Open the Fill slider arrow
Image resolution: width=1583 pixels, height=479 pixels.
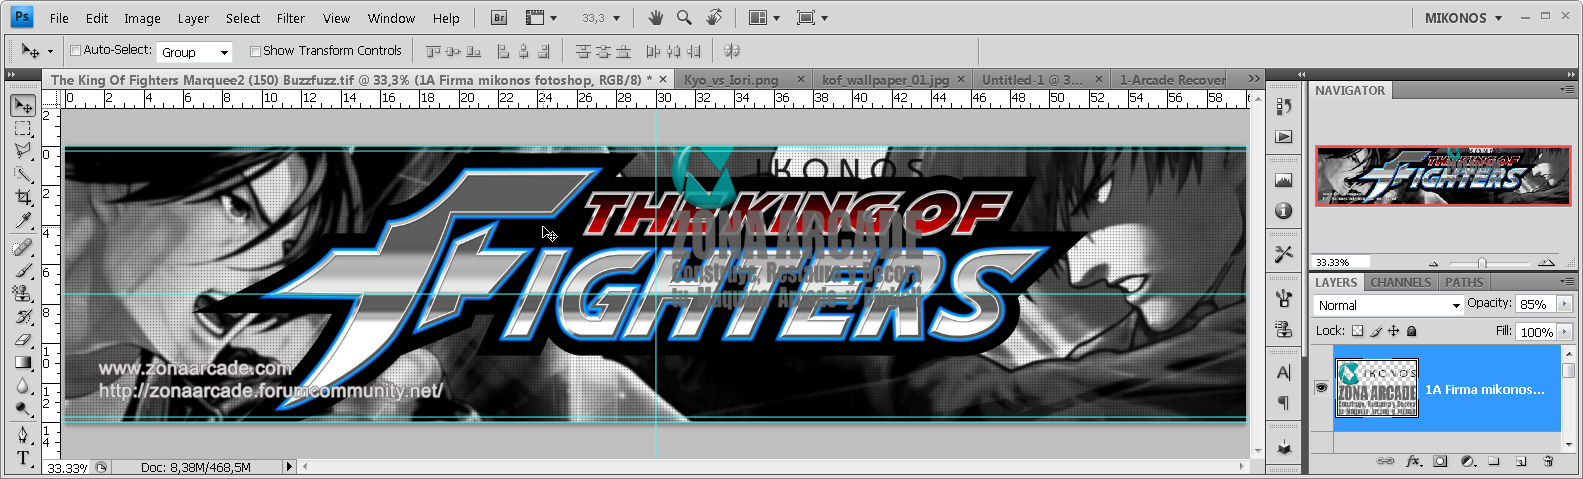click(1565, 332)
